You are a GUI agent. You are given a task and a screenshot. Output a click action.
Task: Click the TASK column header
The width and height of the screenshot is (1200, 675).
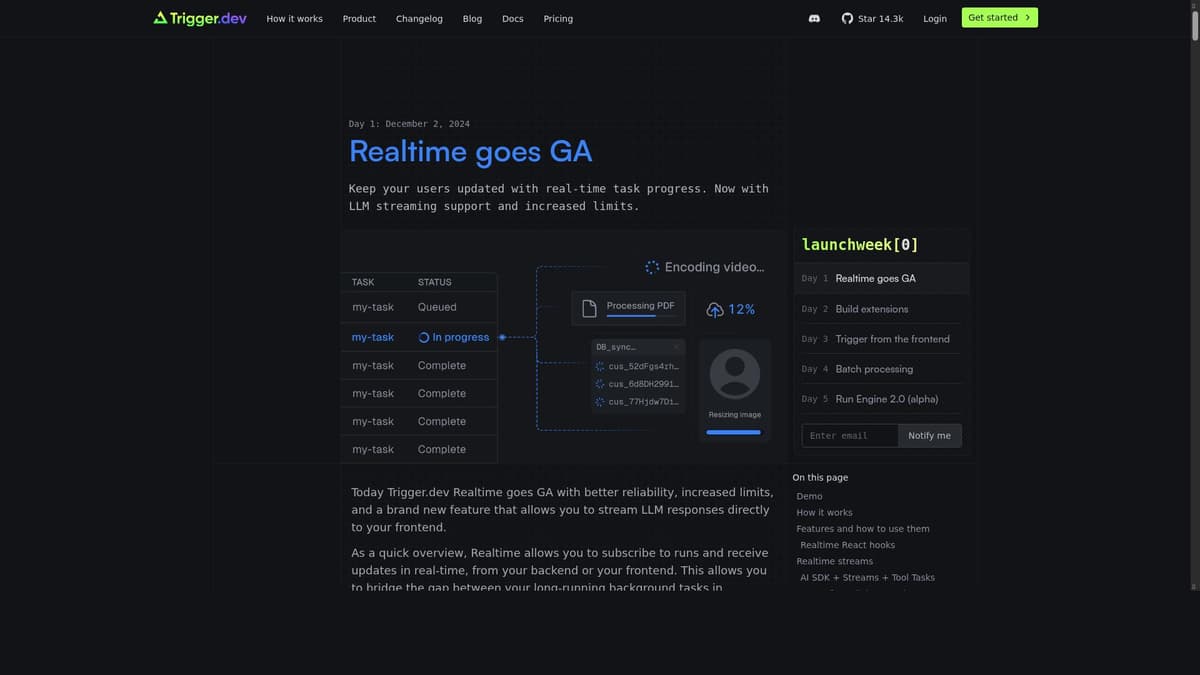(363, 282)
